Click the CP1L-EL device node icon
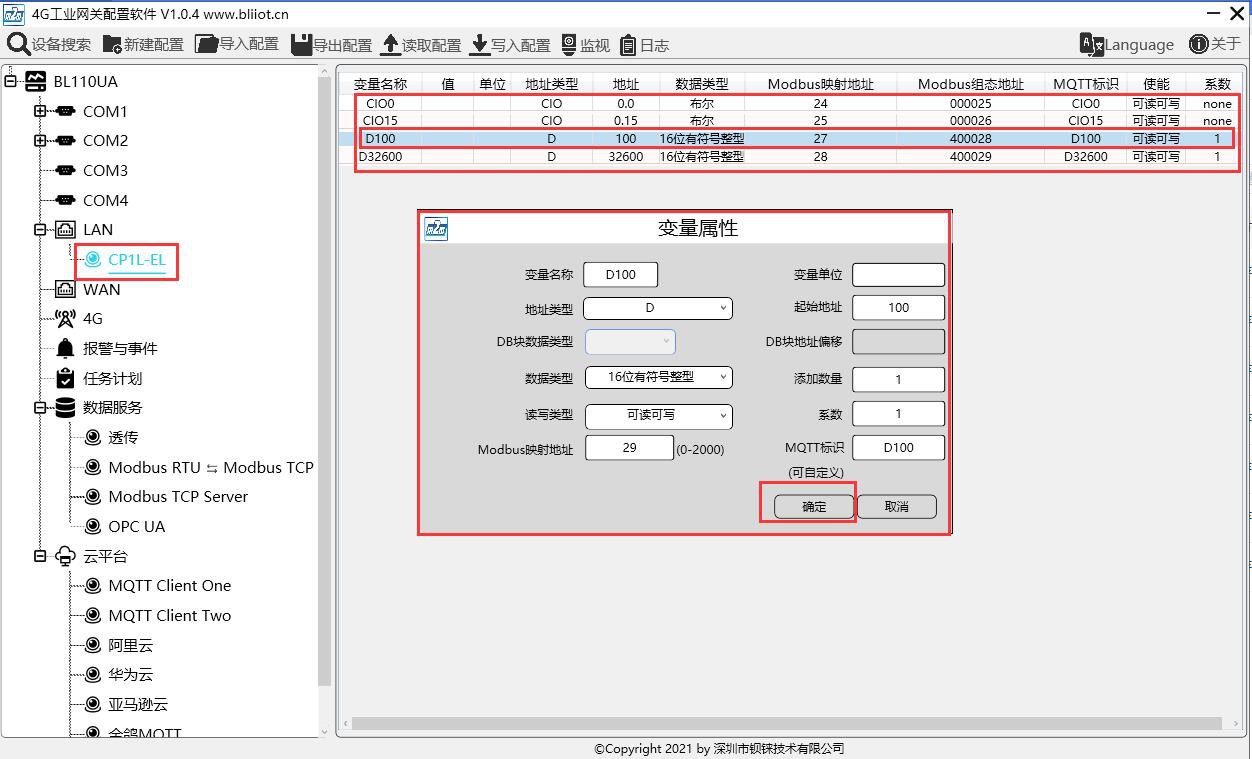1252x759 pixels. (93, 259)
